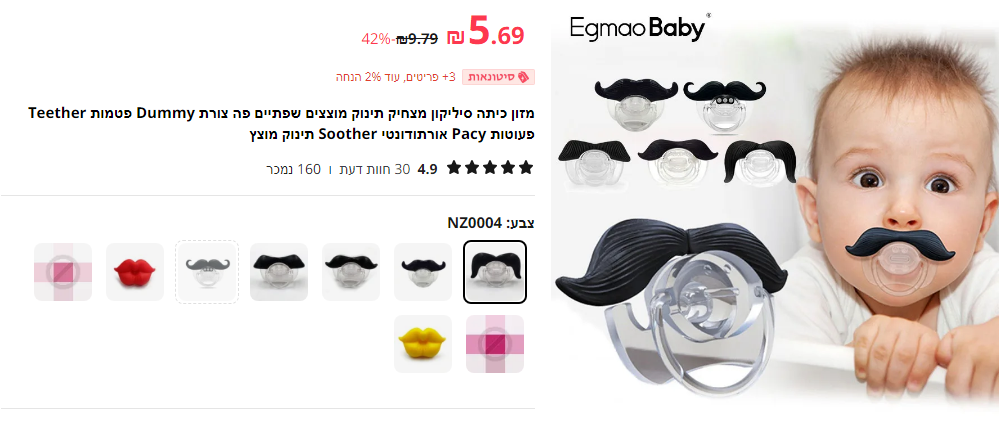Screen dimensions: 999x422
Task: Select the pink gift box variant in second row
Action: [x=495, y=344]
